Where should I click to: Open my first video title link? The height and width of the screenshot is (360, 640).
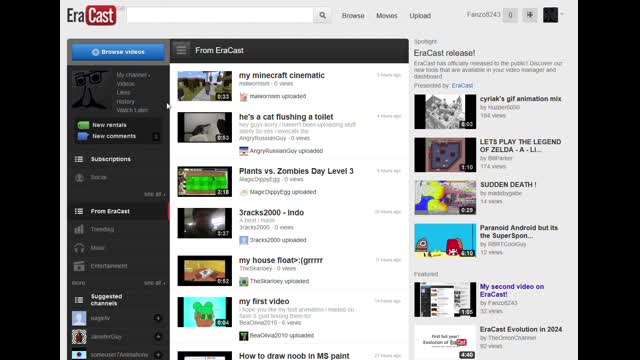(264, 301)
